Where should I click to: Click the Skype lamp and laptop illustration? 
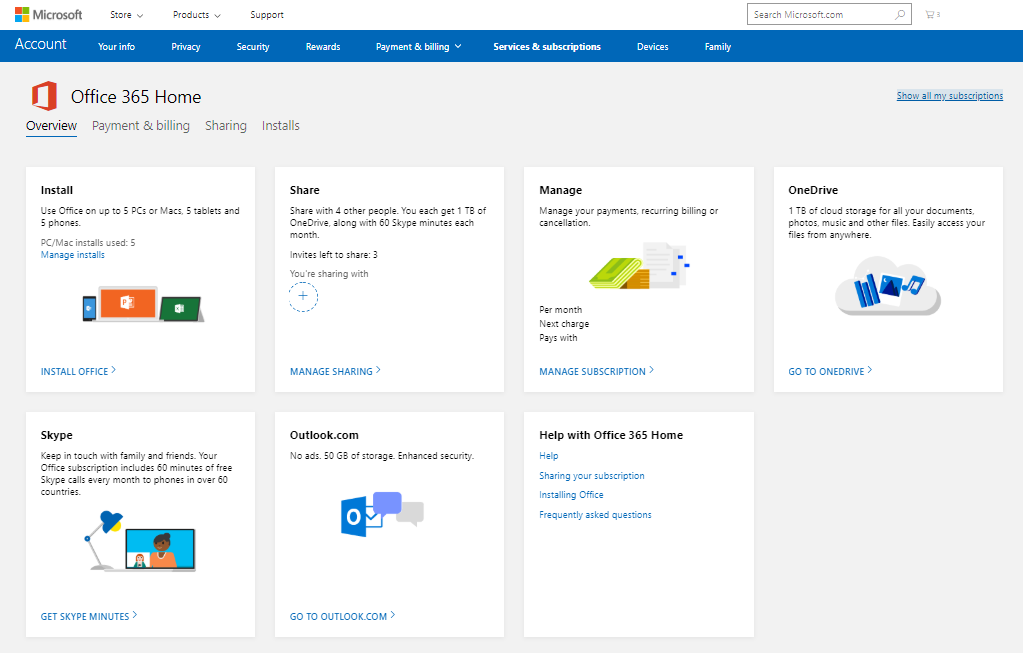pos(140,541)
